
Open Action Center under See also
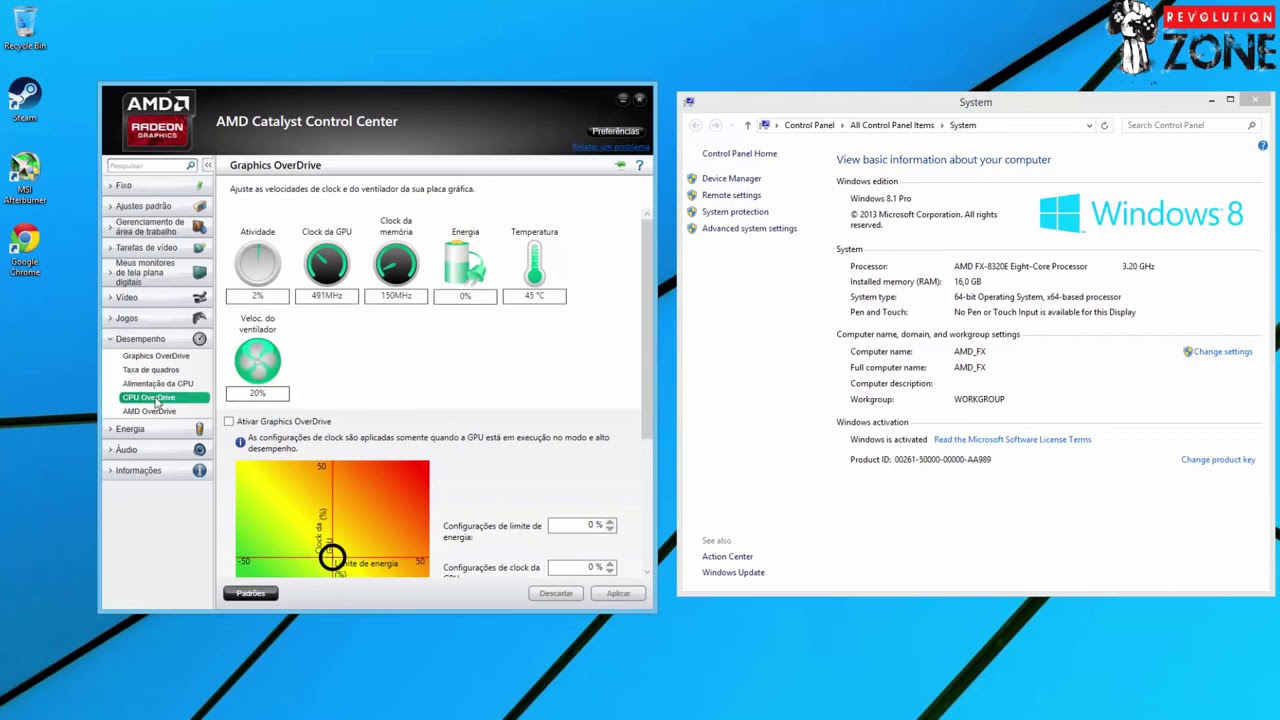727,556
